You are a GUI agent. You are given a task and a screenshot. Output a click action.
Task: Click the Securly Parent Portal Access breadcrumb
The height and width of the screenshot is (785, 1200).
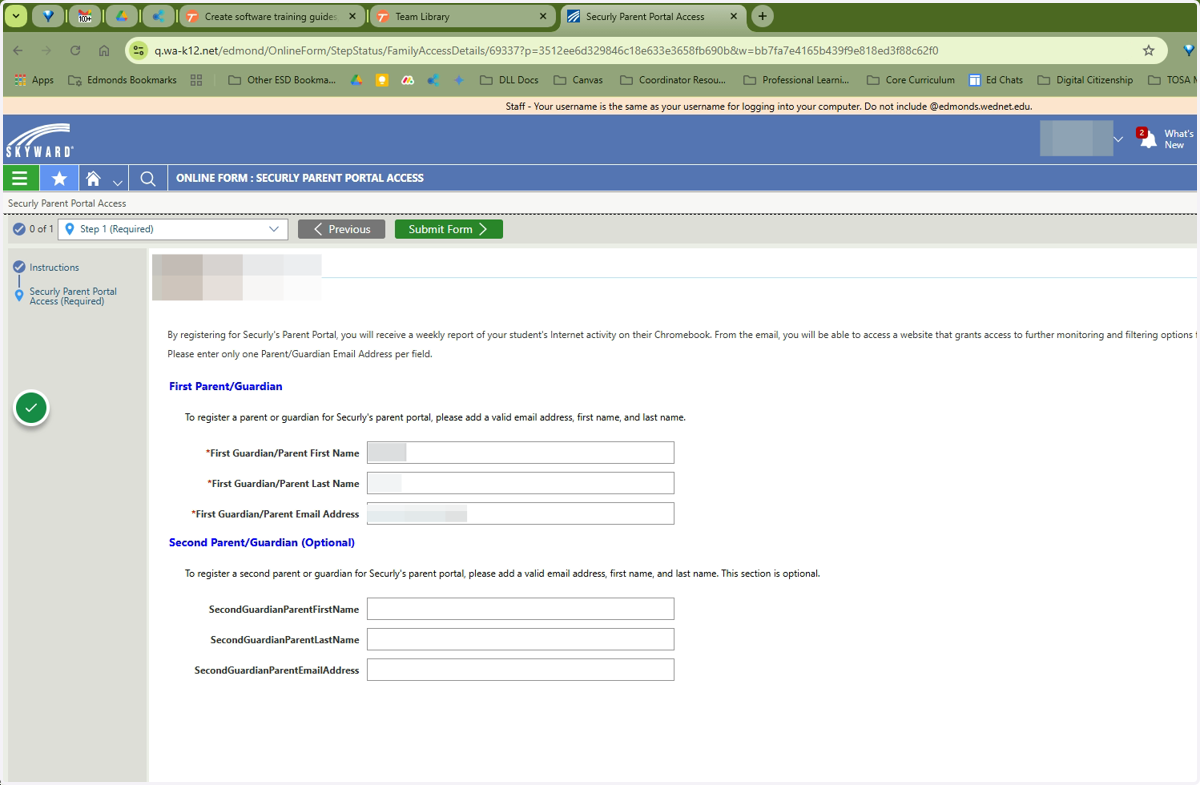pos(67,203)
